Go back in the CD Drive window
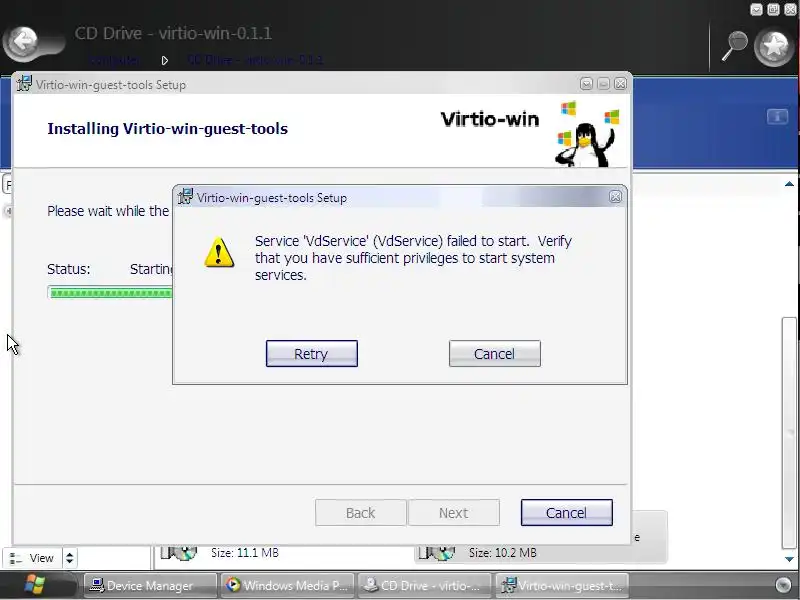The height and width of the screenshot is (600, 800). (x=23, y=42)
